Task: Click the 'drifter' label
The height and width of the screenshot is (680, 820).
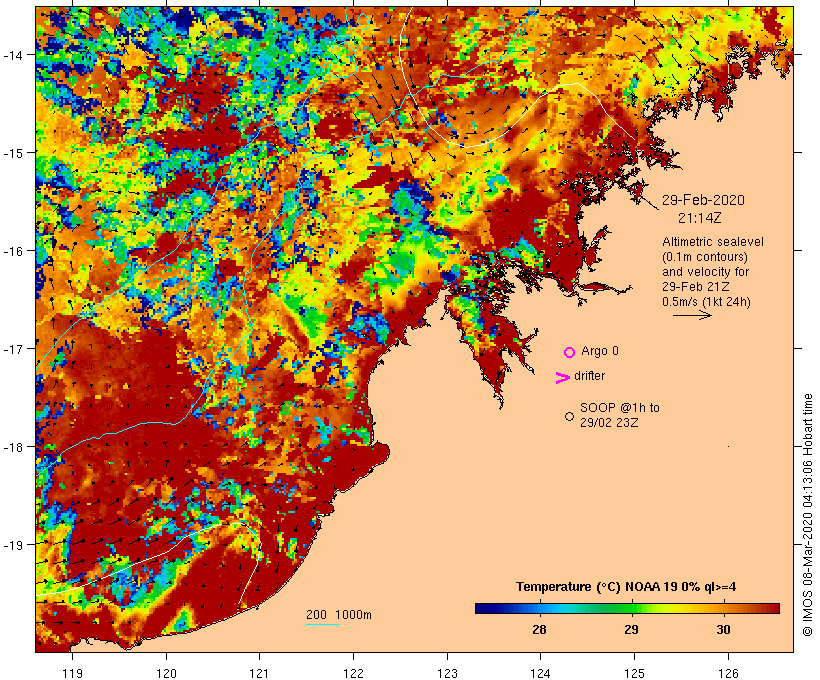Action: 589,376
